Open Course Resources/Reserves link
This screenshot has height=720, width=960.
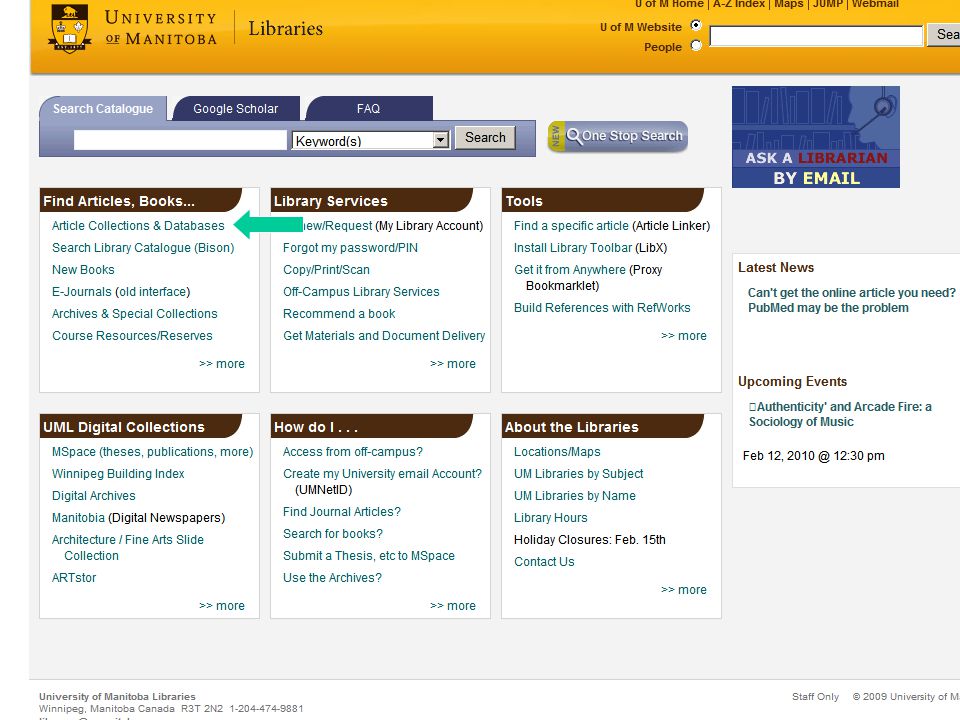pyautogui.click(x=132, y=336)
